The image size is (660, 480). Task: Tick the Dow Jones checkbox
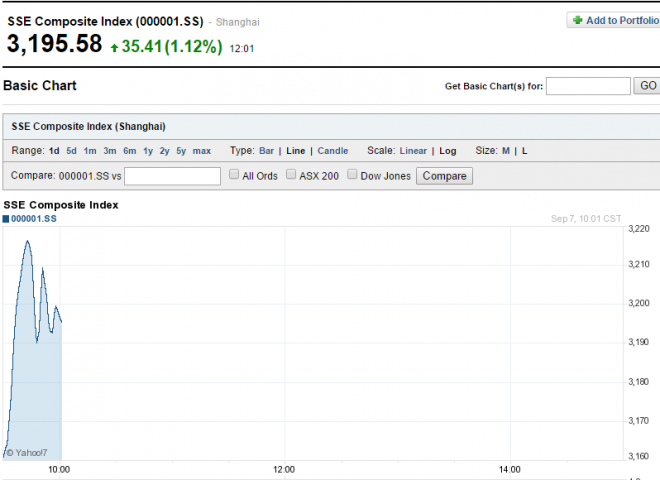pyautogui.click(x=352, y=175)
